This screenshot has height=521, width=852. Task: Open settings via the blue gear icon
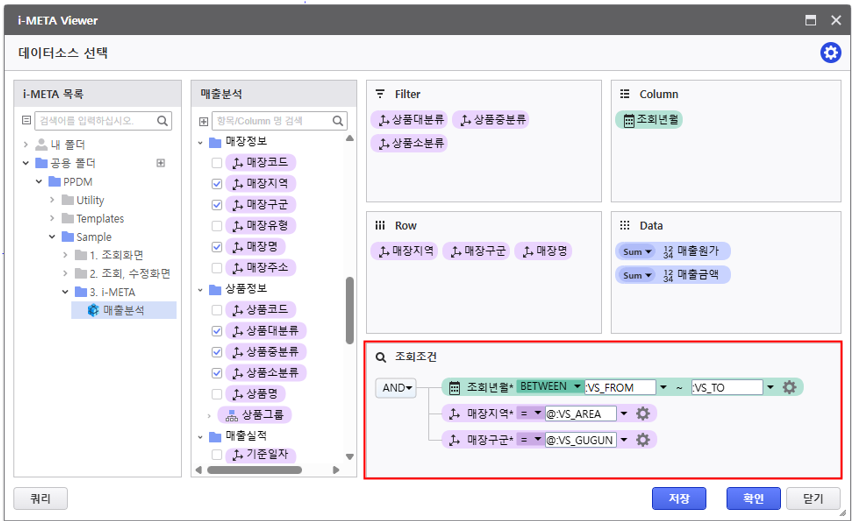830,53
